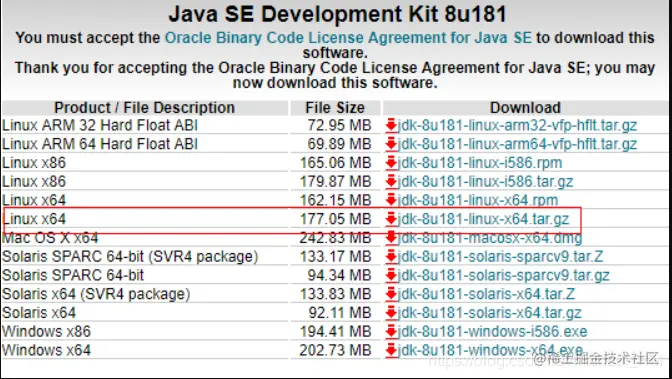Download jdk-8u181-linux-arm32-vfp-hflt.tar.gz
672x379 pixels.
pos(517,126)
